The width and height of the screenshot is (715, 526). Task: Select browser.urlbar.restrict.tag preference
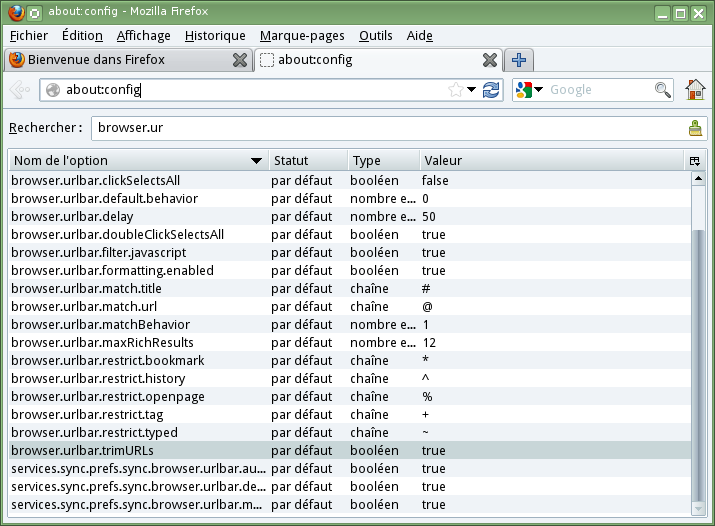coord(350,415)
